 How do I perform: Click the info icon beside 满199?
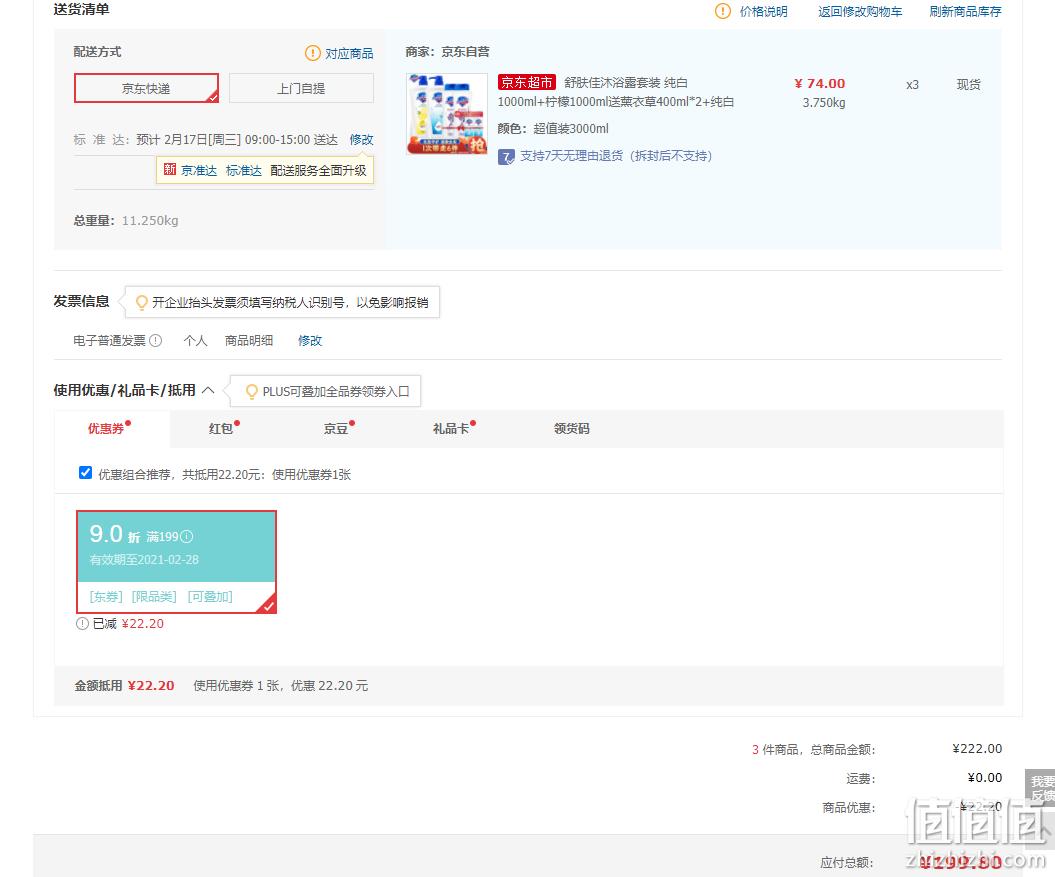tap(187, 536)
